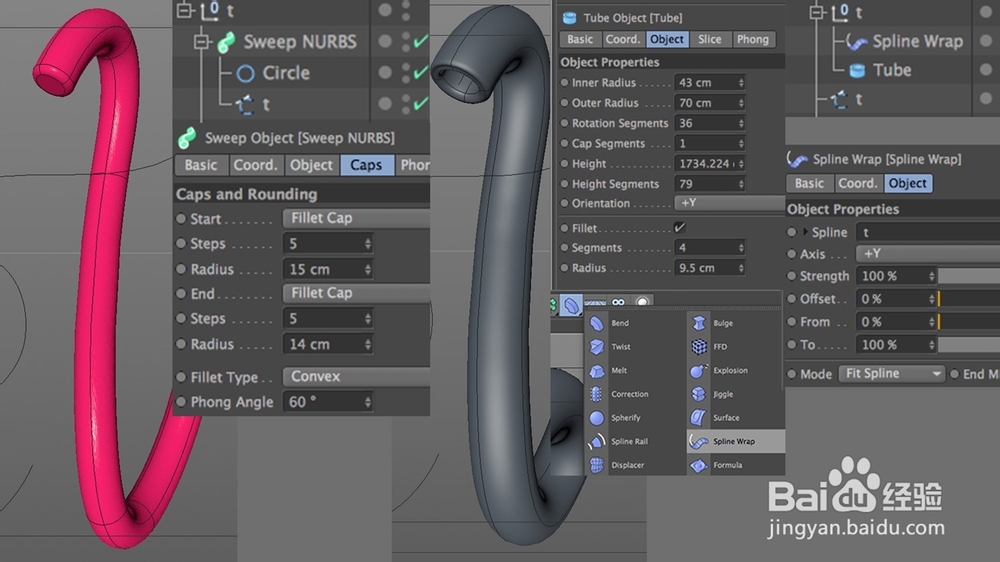Collapse the Sweep NURBS tree node
Image resolution: width=1000 pixels, height=562 pixels.
[202, 42]
